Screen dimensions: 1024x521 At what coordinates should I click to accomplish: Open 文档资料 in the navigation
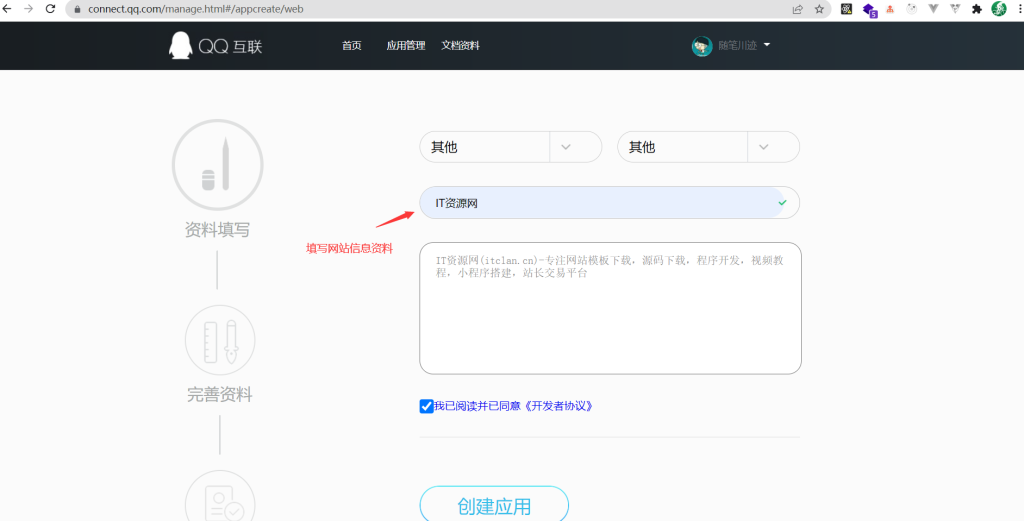(x=460, y=46)
